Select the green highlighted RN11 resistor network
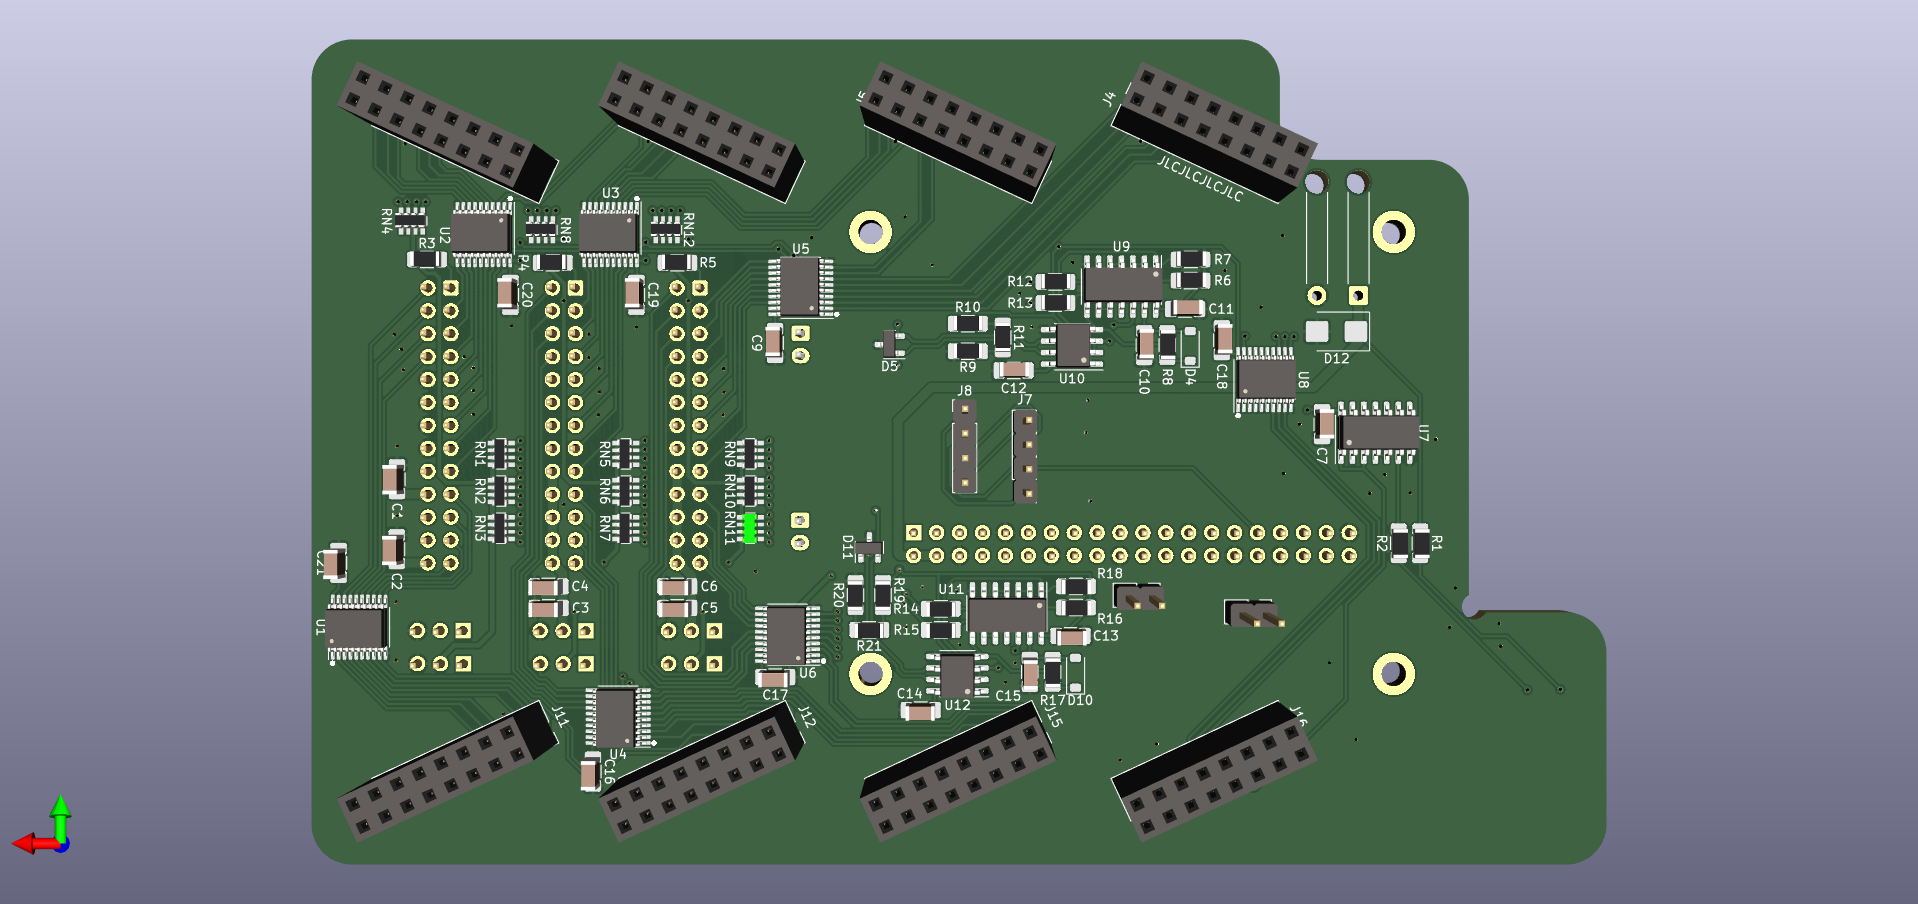Screen dimensions: 1918x904 [750, 528]
